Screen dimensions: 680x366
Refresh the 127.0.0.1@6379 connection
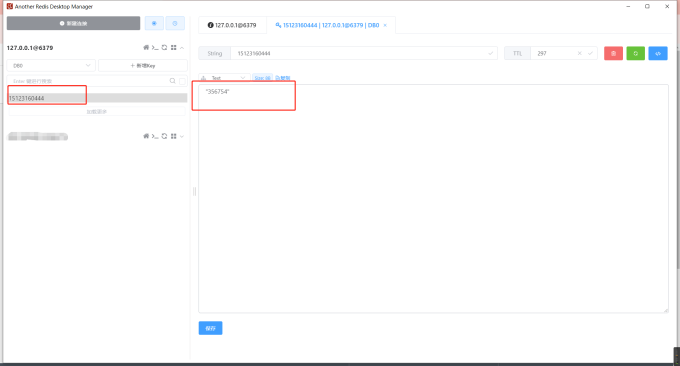[x=164, y=48]
